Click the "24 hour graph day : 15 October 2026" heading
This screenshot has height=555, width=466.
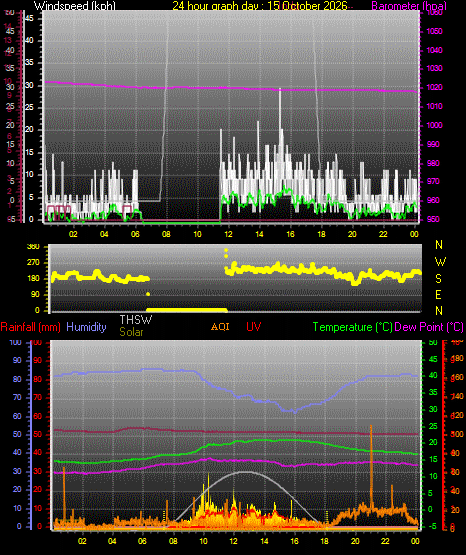260,6
